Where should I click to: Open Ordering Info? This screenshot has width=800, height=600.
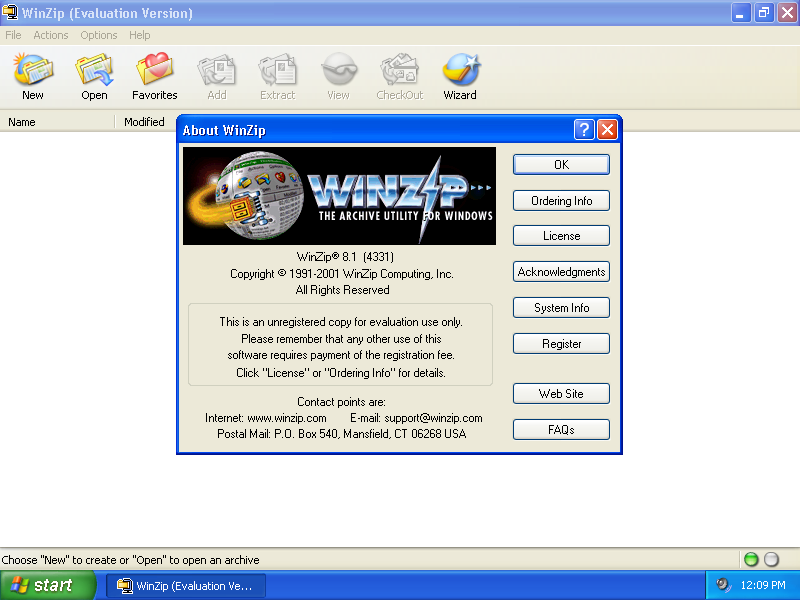tap(561, 201)
